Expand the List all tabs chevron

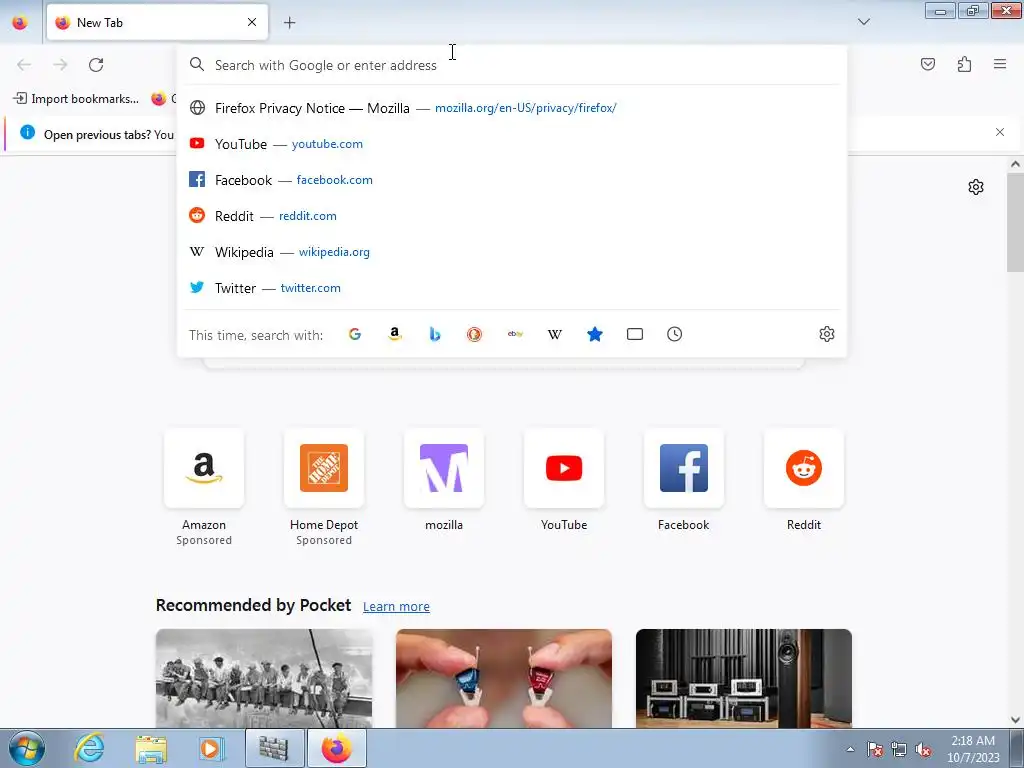[x=864, y=22]
